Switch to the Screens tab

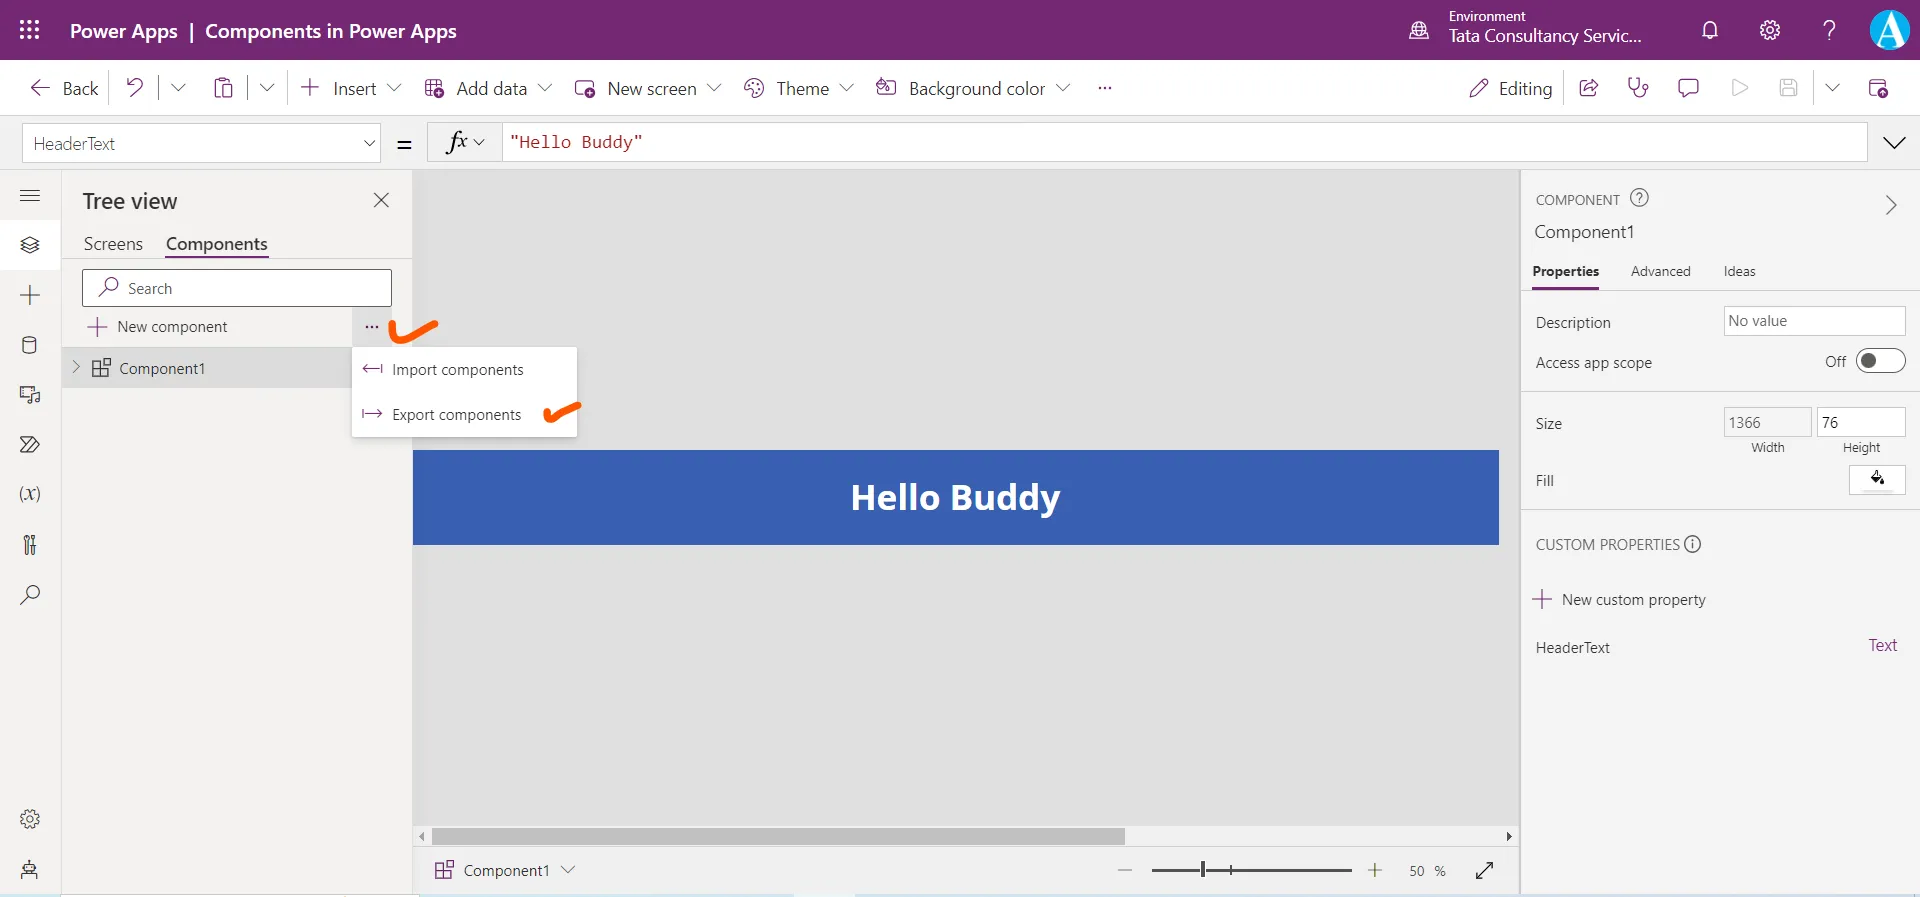click(113, 244)
